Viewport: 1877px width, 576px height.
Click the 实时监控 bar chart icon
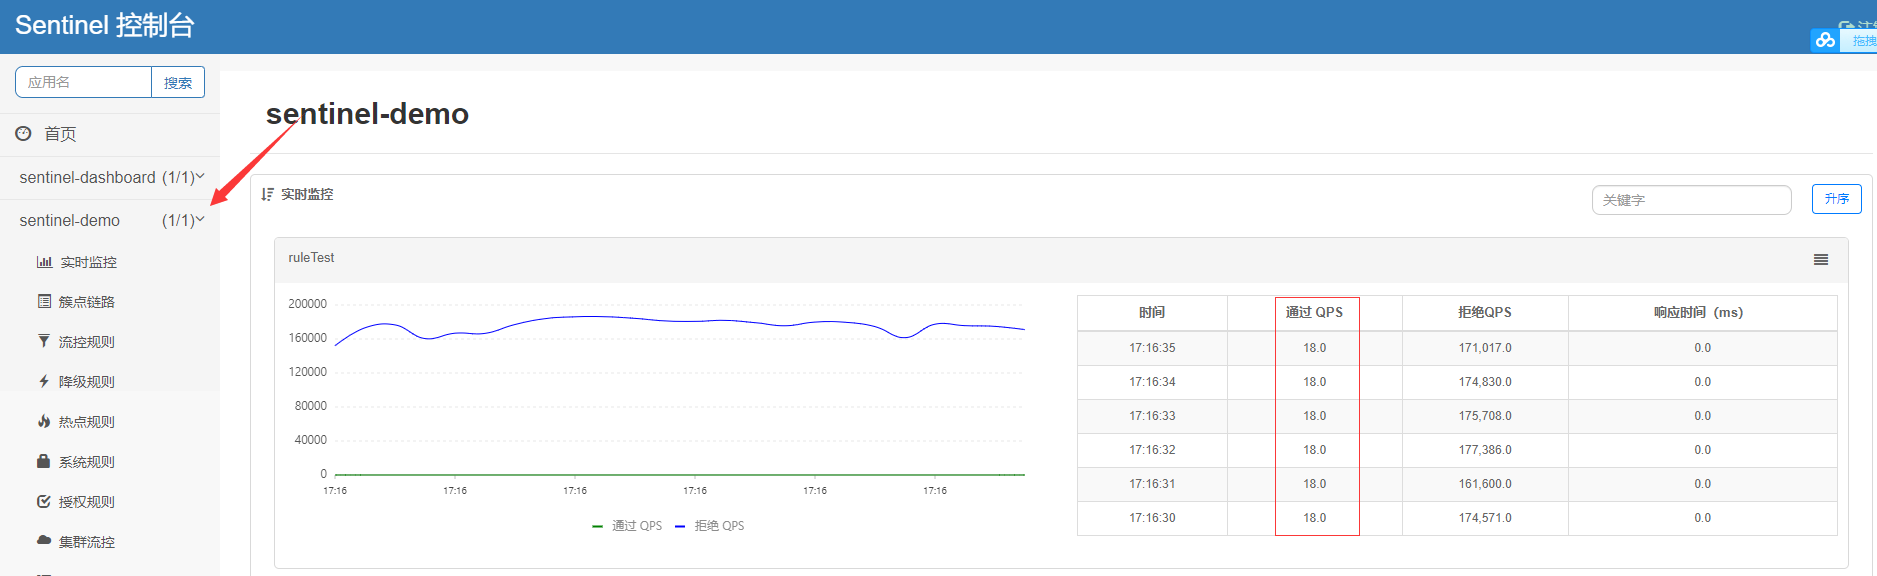pos(44,262)
